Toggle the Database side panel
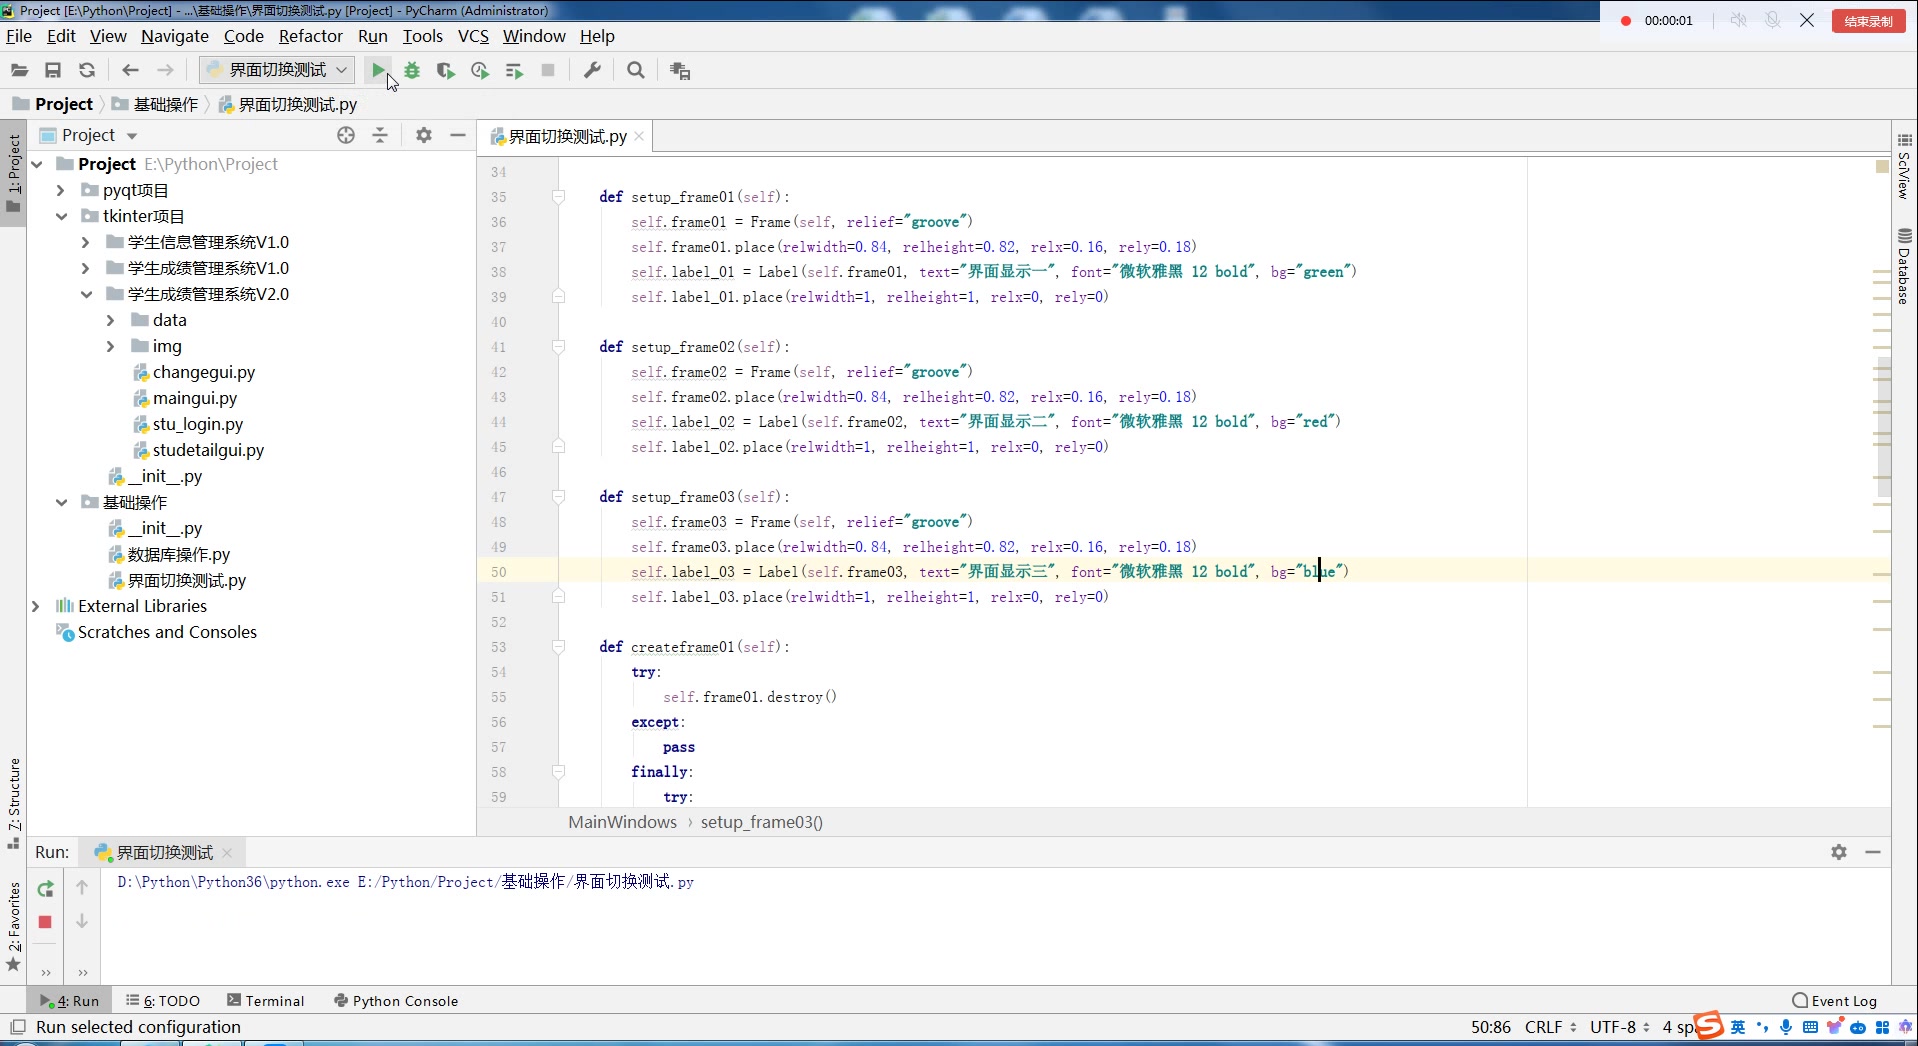The height and width of the screenshot is (1046, 1918). pos(1904,268)
